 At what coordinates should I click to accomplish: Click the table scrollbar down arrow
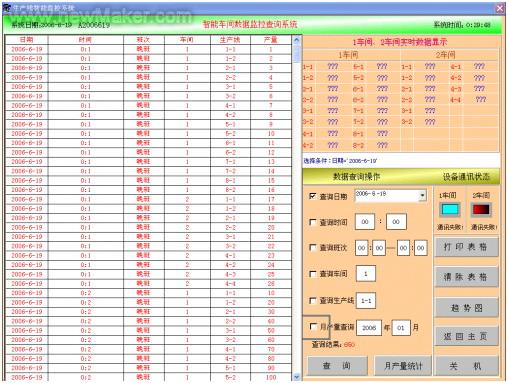coord(296,377)
